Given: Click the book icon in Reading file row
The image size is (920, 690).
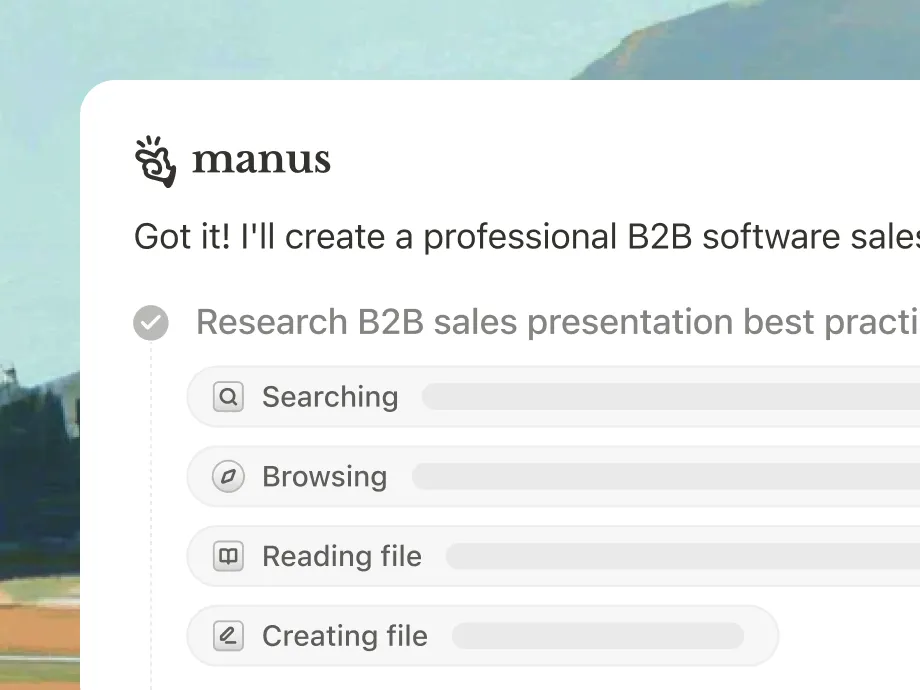Looking at the screenshot, I should (229, 556).
